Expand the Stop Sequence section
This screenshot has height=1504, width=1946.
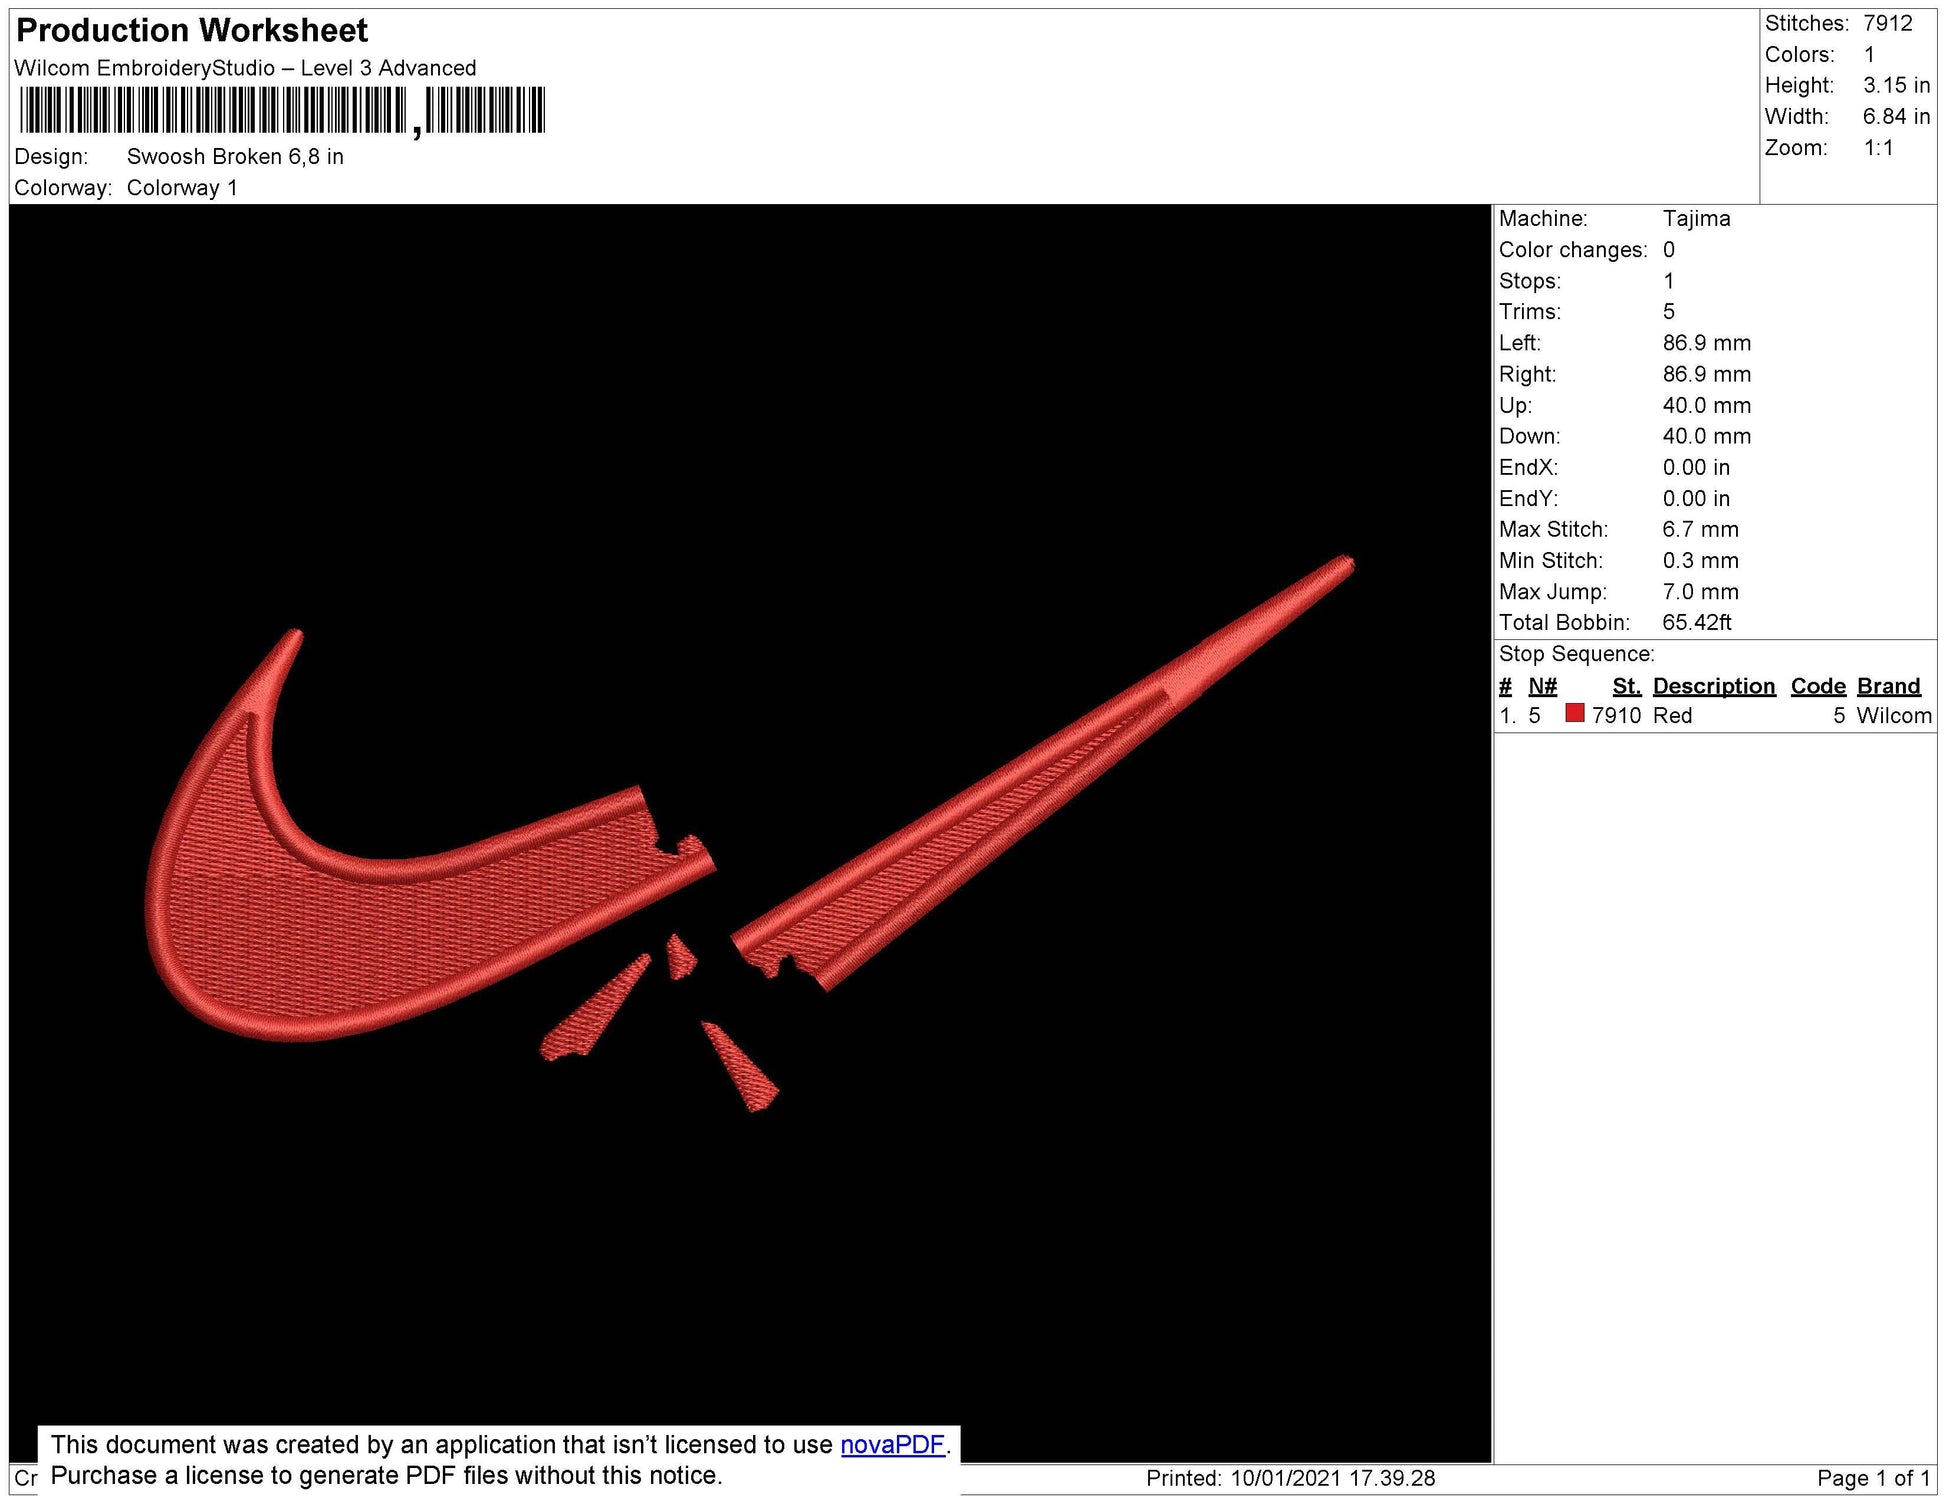tap(1578, 653)
